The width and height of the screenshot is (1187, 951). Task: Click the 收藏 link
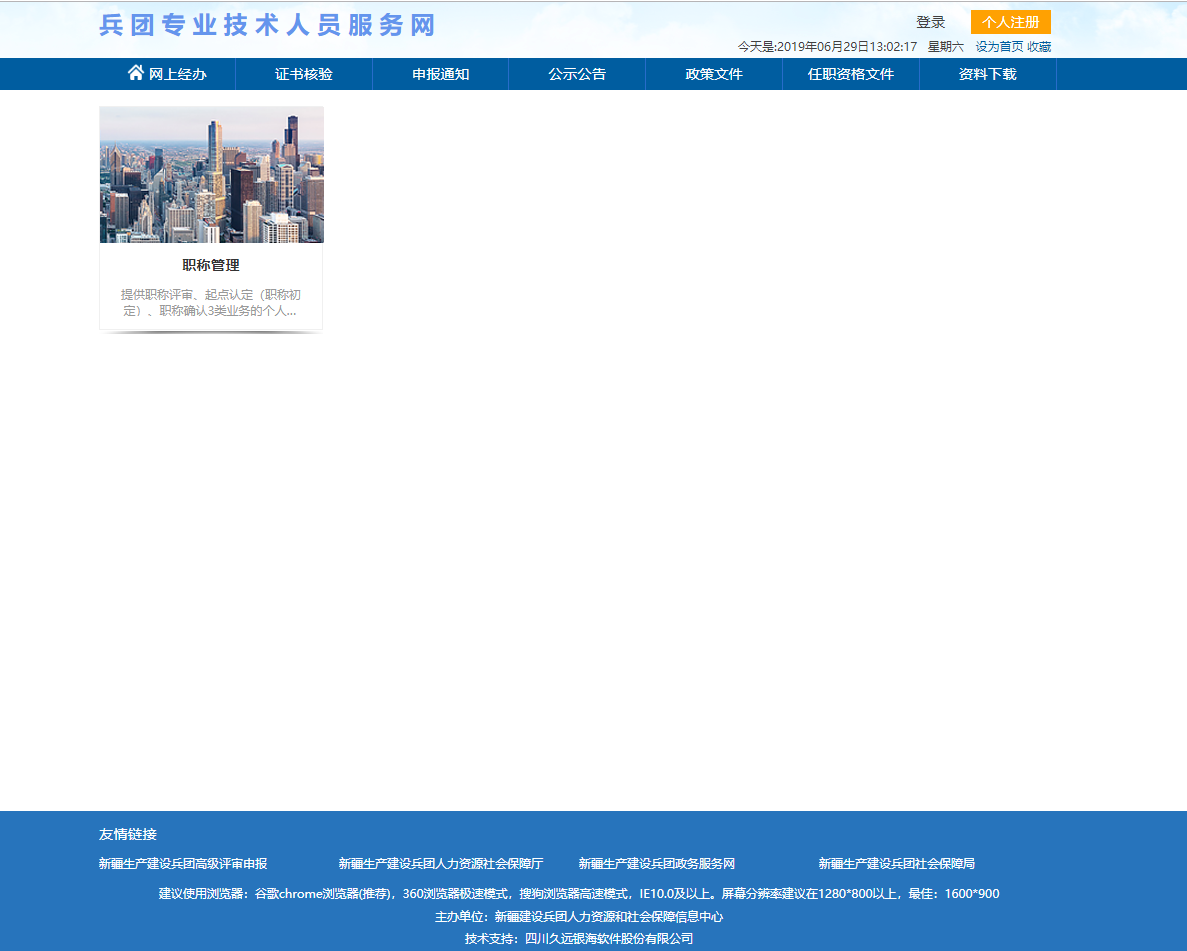[x=1039, y=47]
